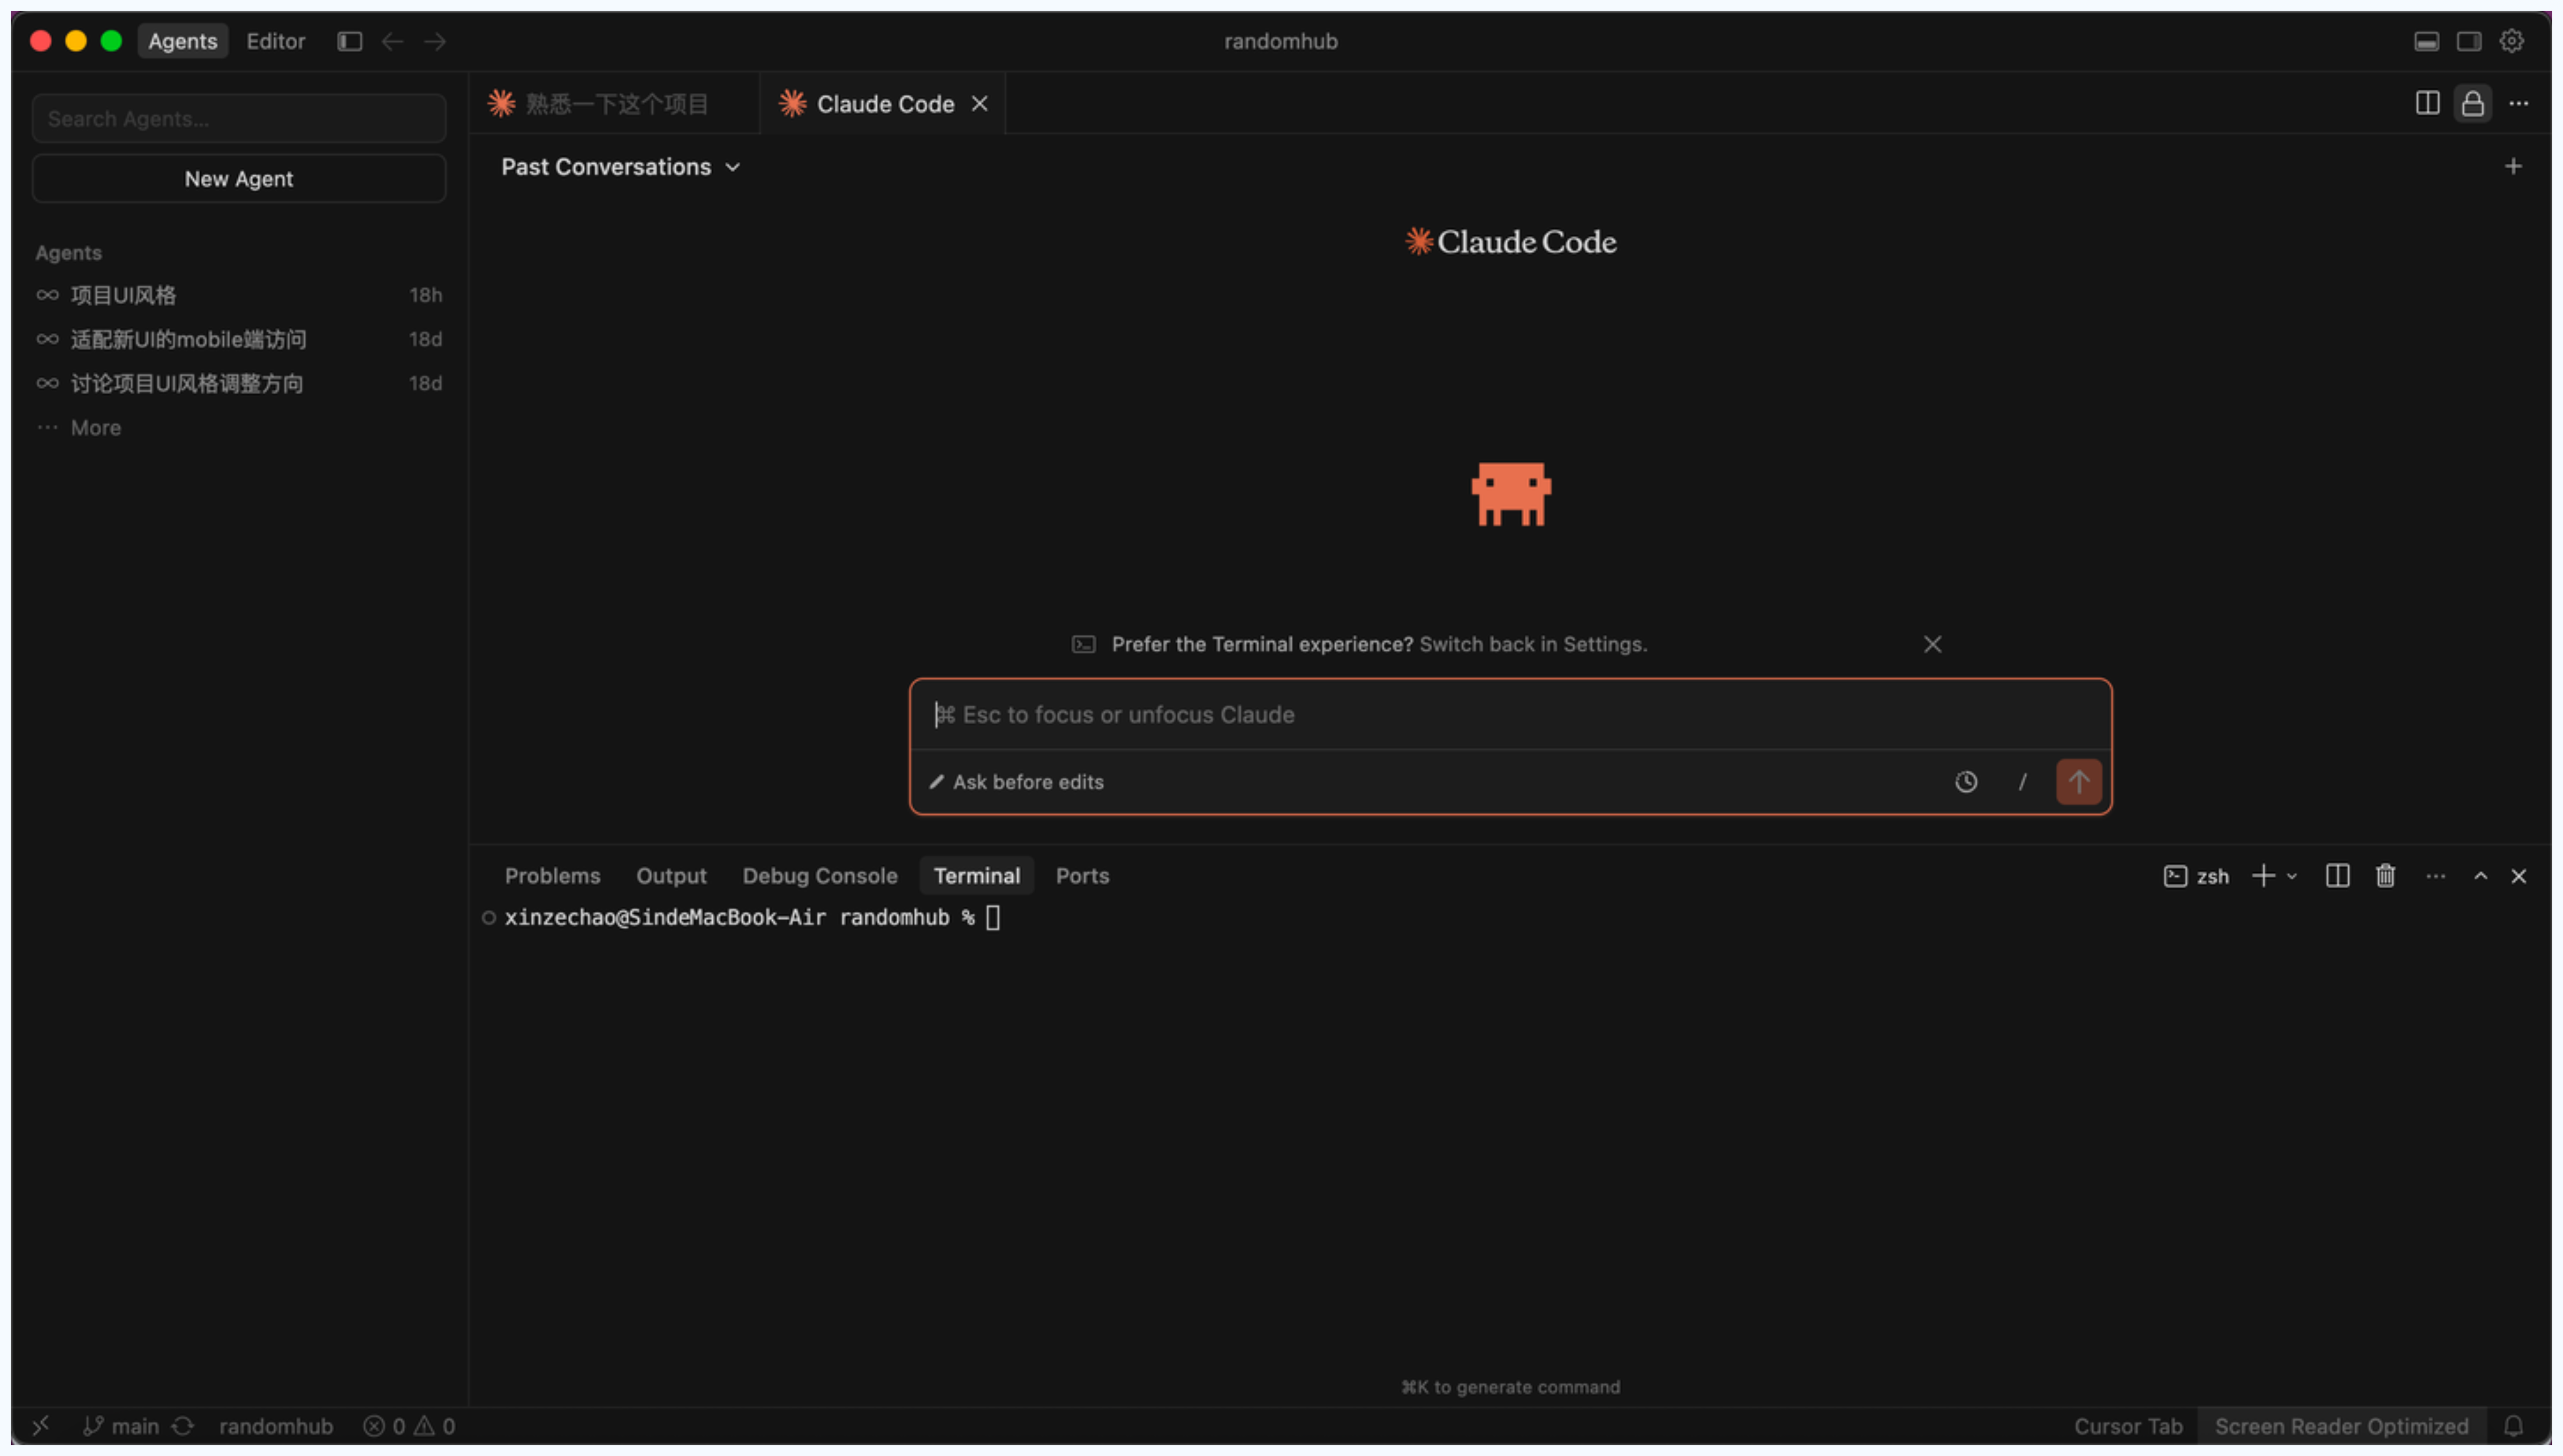
Task: Toggle the primary sidebar icon in title bar
Action: coord(349,41)
